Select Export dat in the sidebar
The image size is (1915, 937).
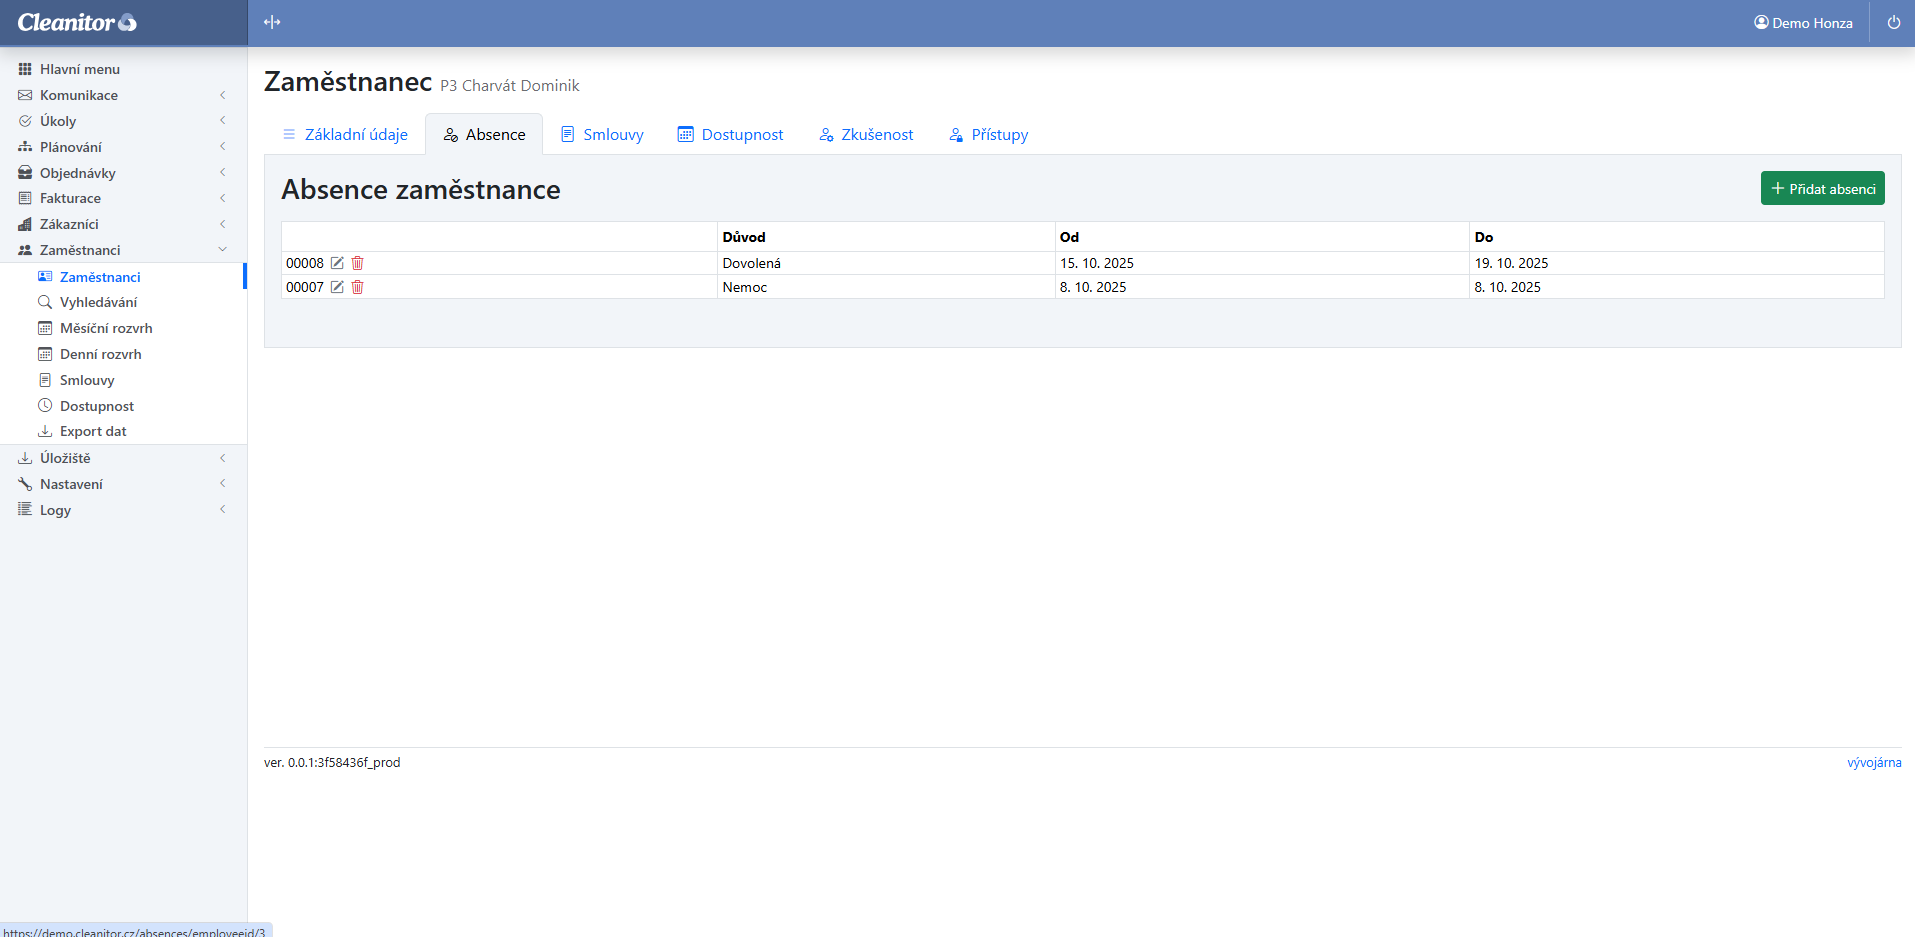(x=93, y=431)
